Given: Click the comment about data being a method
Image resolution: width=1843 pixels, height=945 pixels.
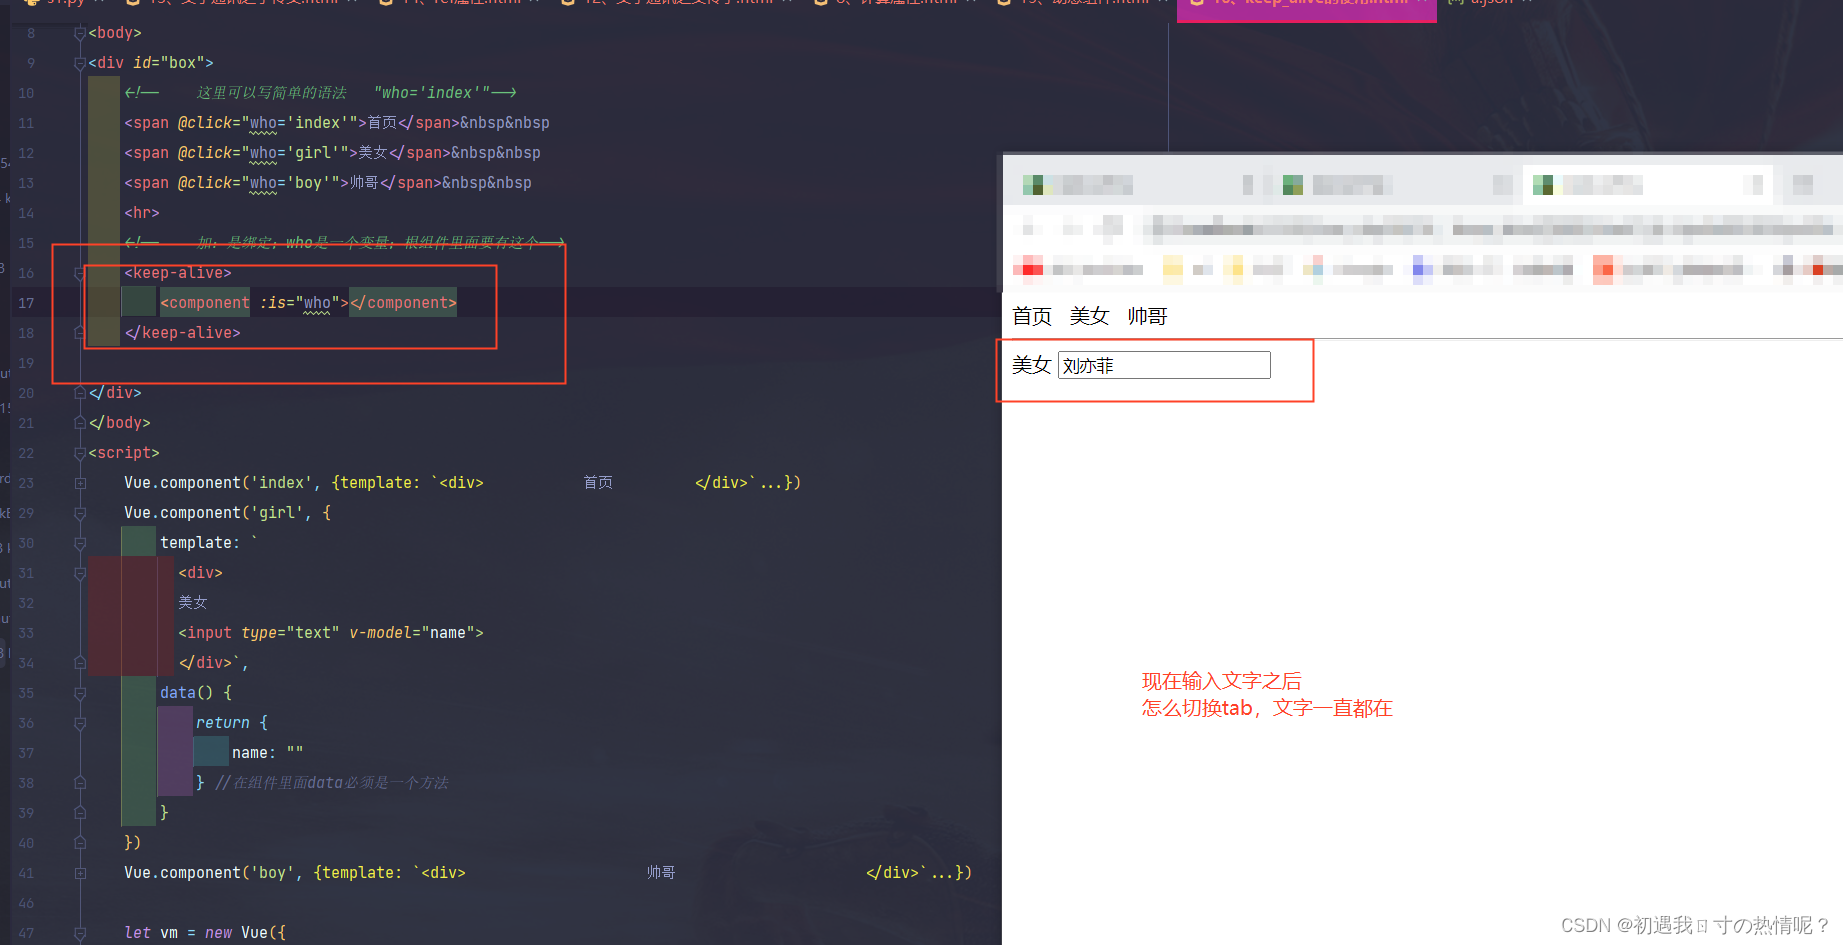Looking at the screenshot, I should point(332,783).
